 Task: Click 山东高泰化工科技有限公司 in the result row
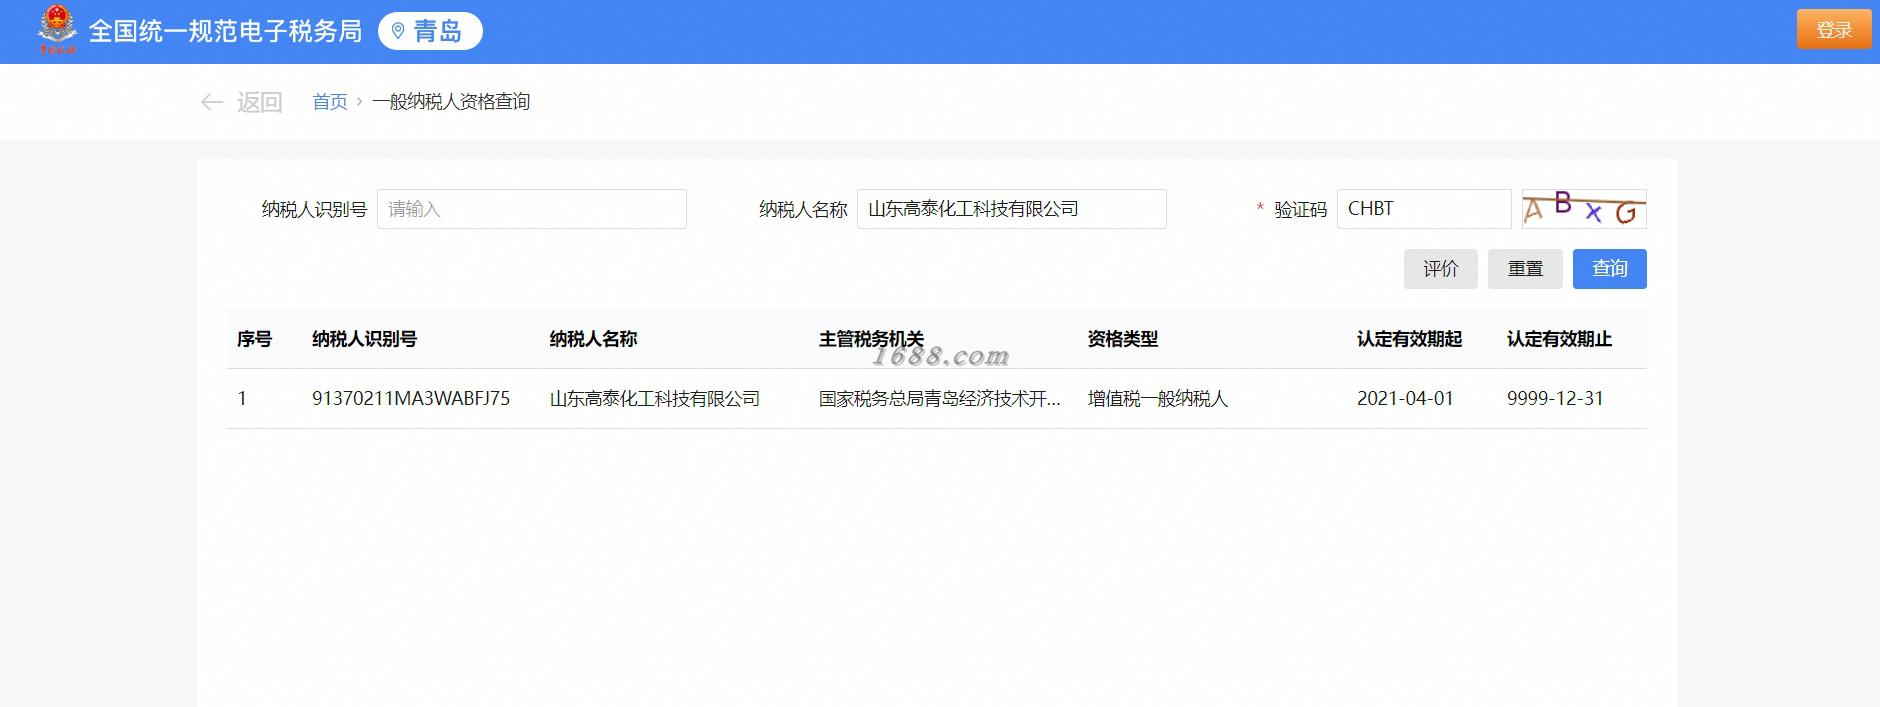pos(655,399)
